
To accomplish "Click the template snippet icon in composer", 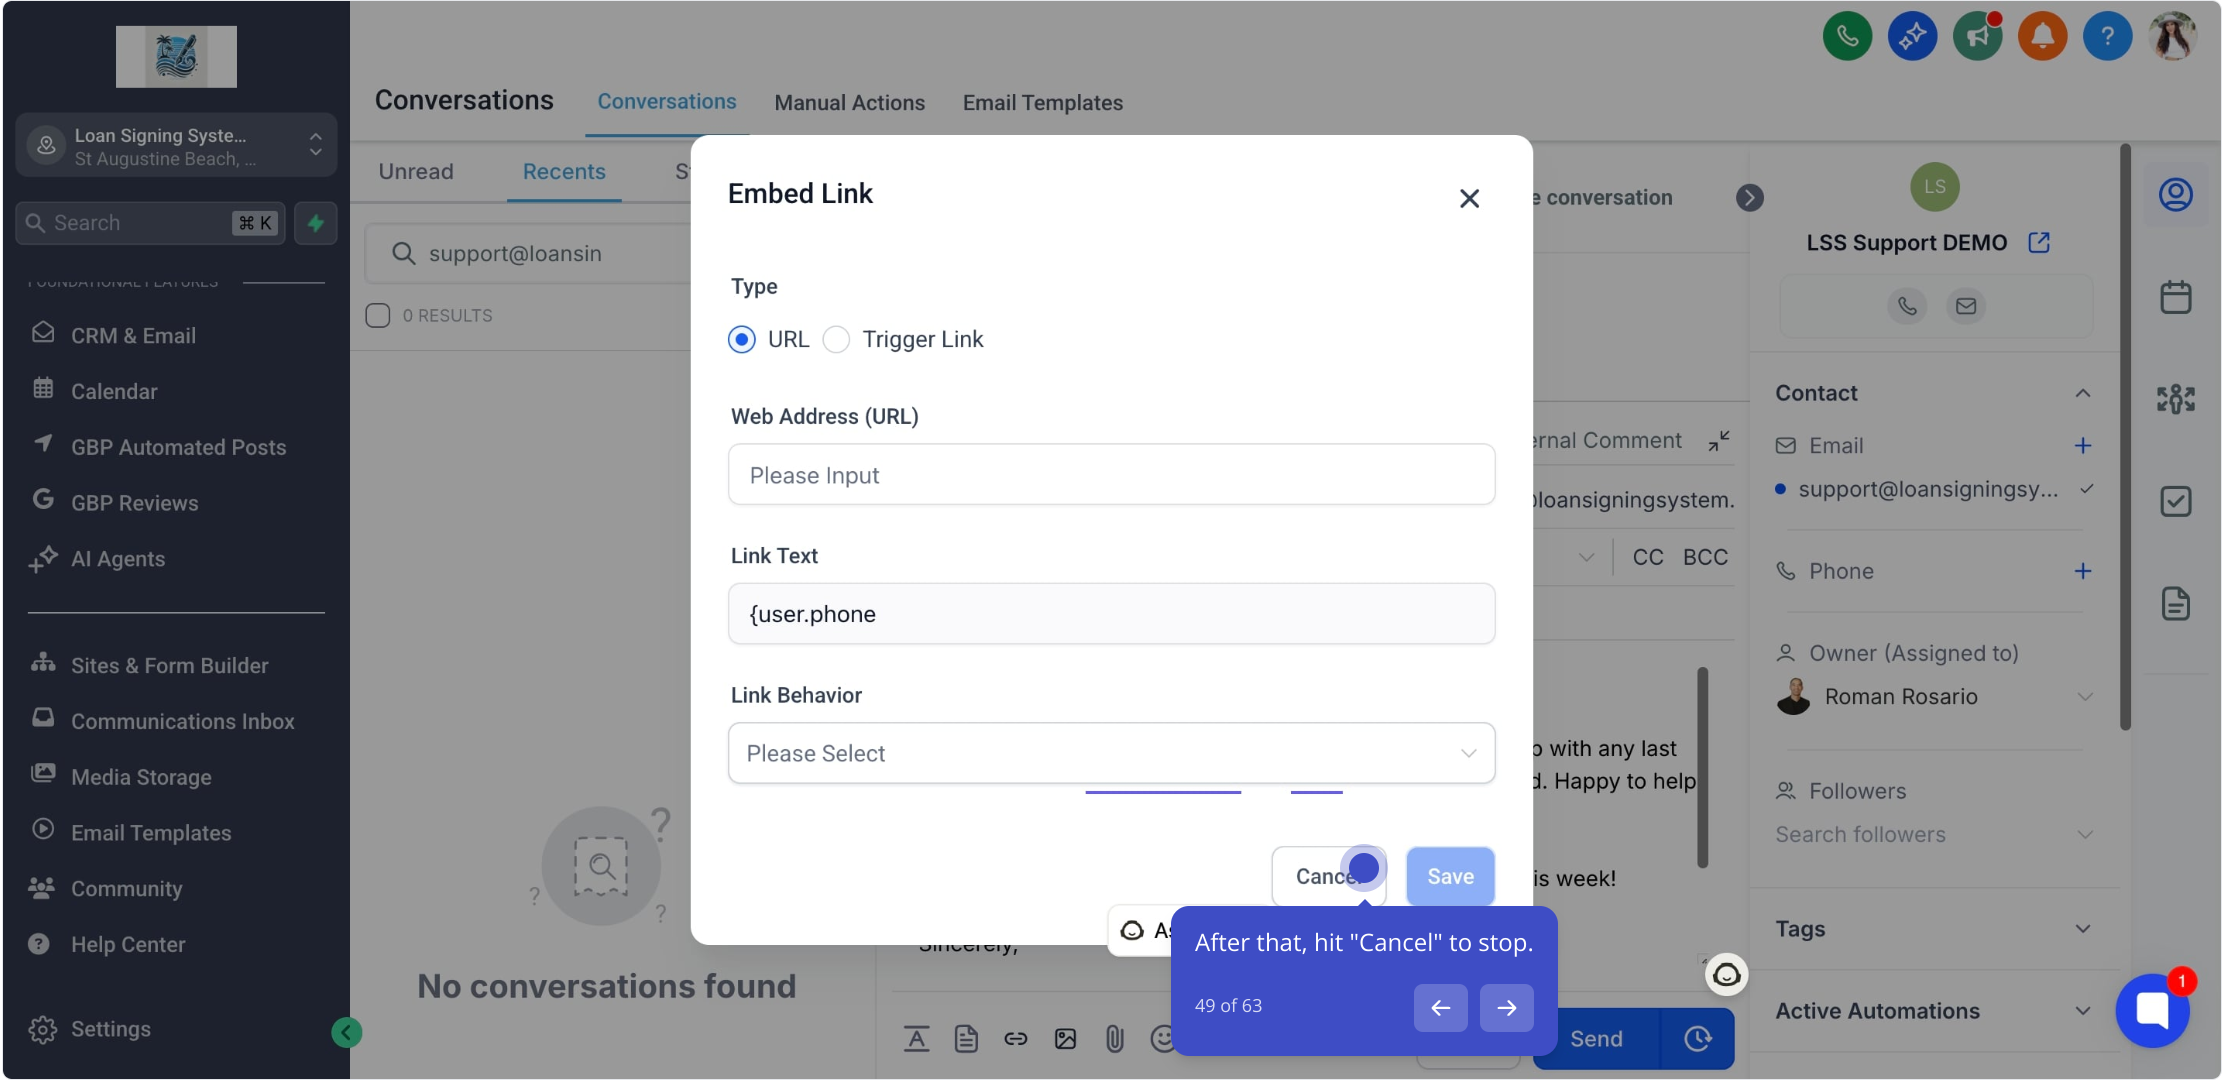I will pos(966,1039).
